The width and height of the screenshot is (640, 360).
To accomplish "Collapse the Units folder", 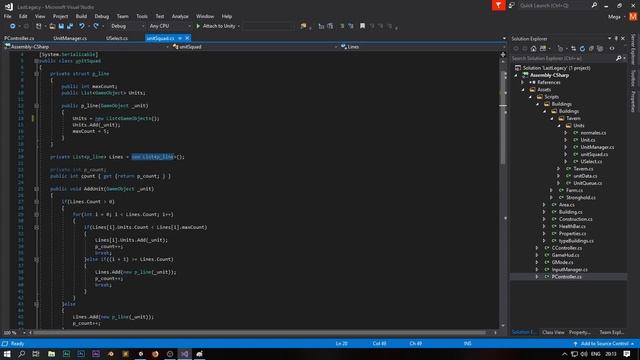I will (559, 126).
